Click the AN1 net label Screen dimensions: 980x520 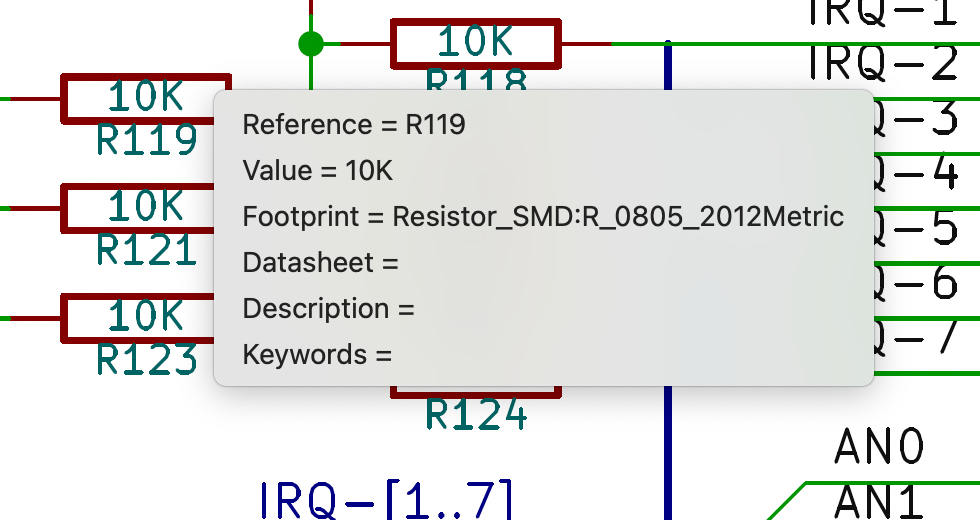[879, 501]
